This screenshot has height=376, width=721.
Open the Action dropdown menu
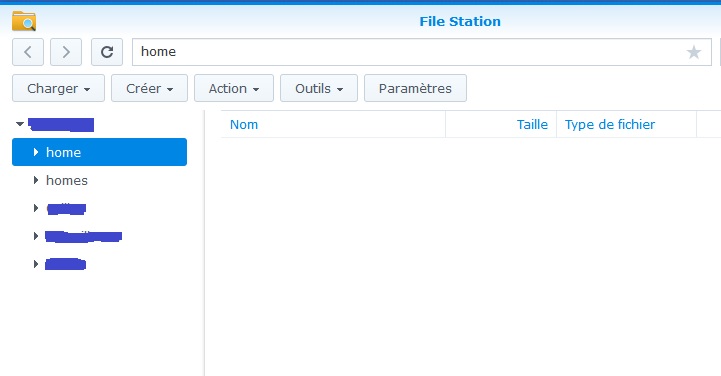pyautogui.click(x=234, y=88)
